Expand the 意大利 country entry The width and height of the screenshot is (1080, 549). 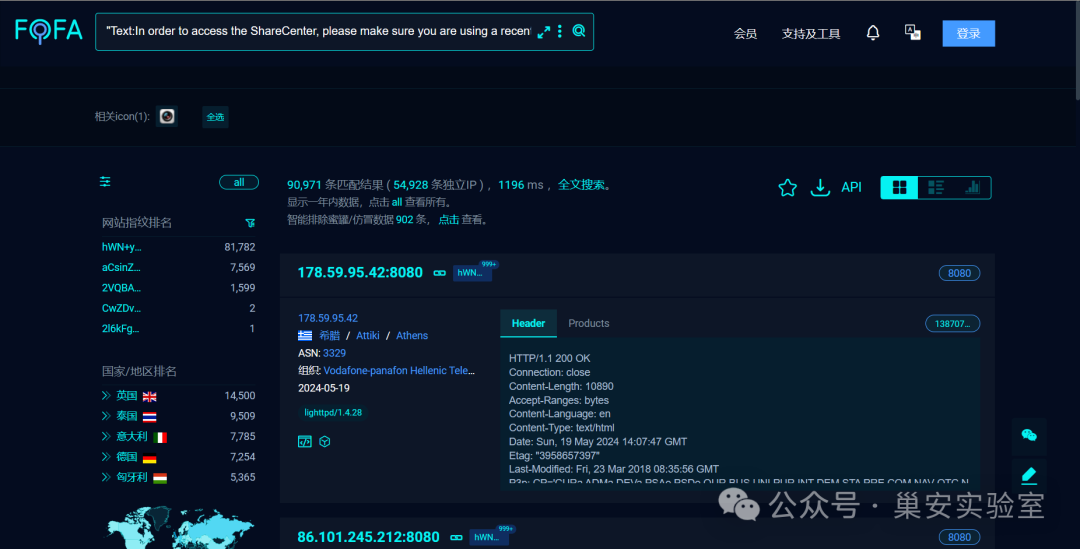coord(105,436)
